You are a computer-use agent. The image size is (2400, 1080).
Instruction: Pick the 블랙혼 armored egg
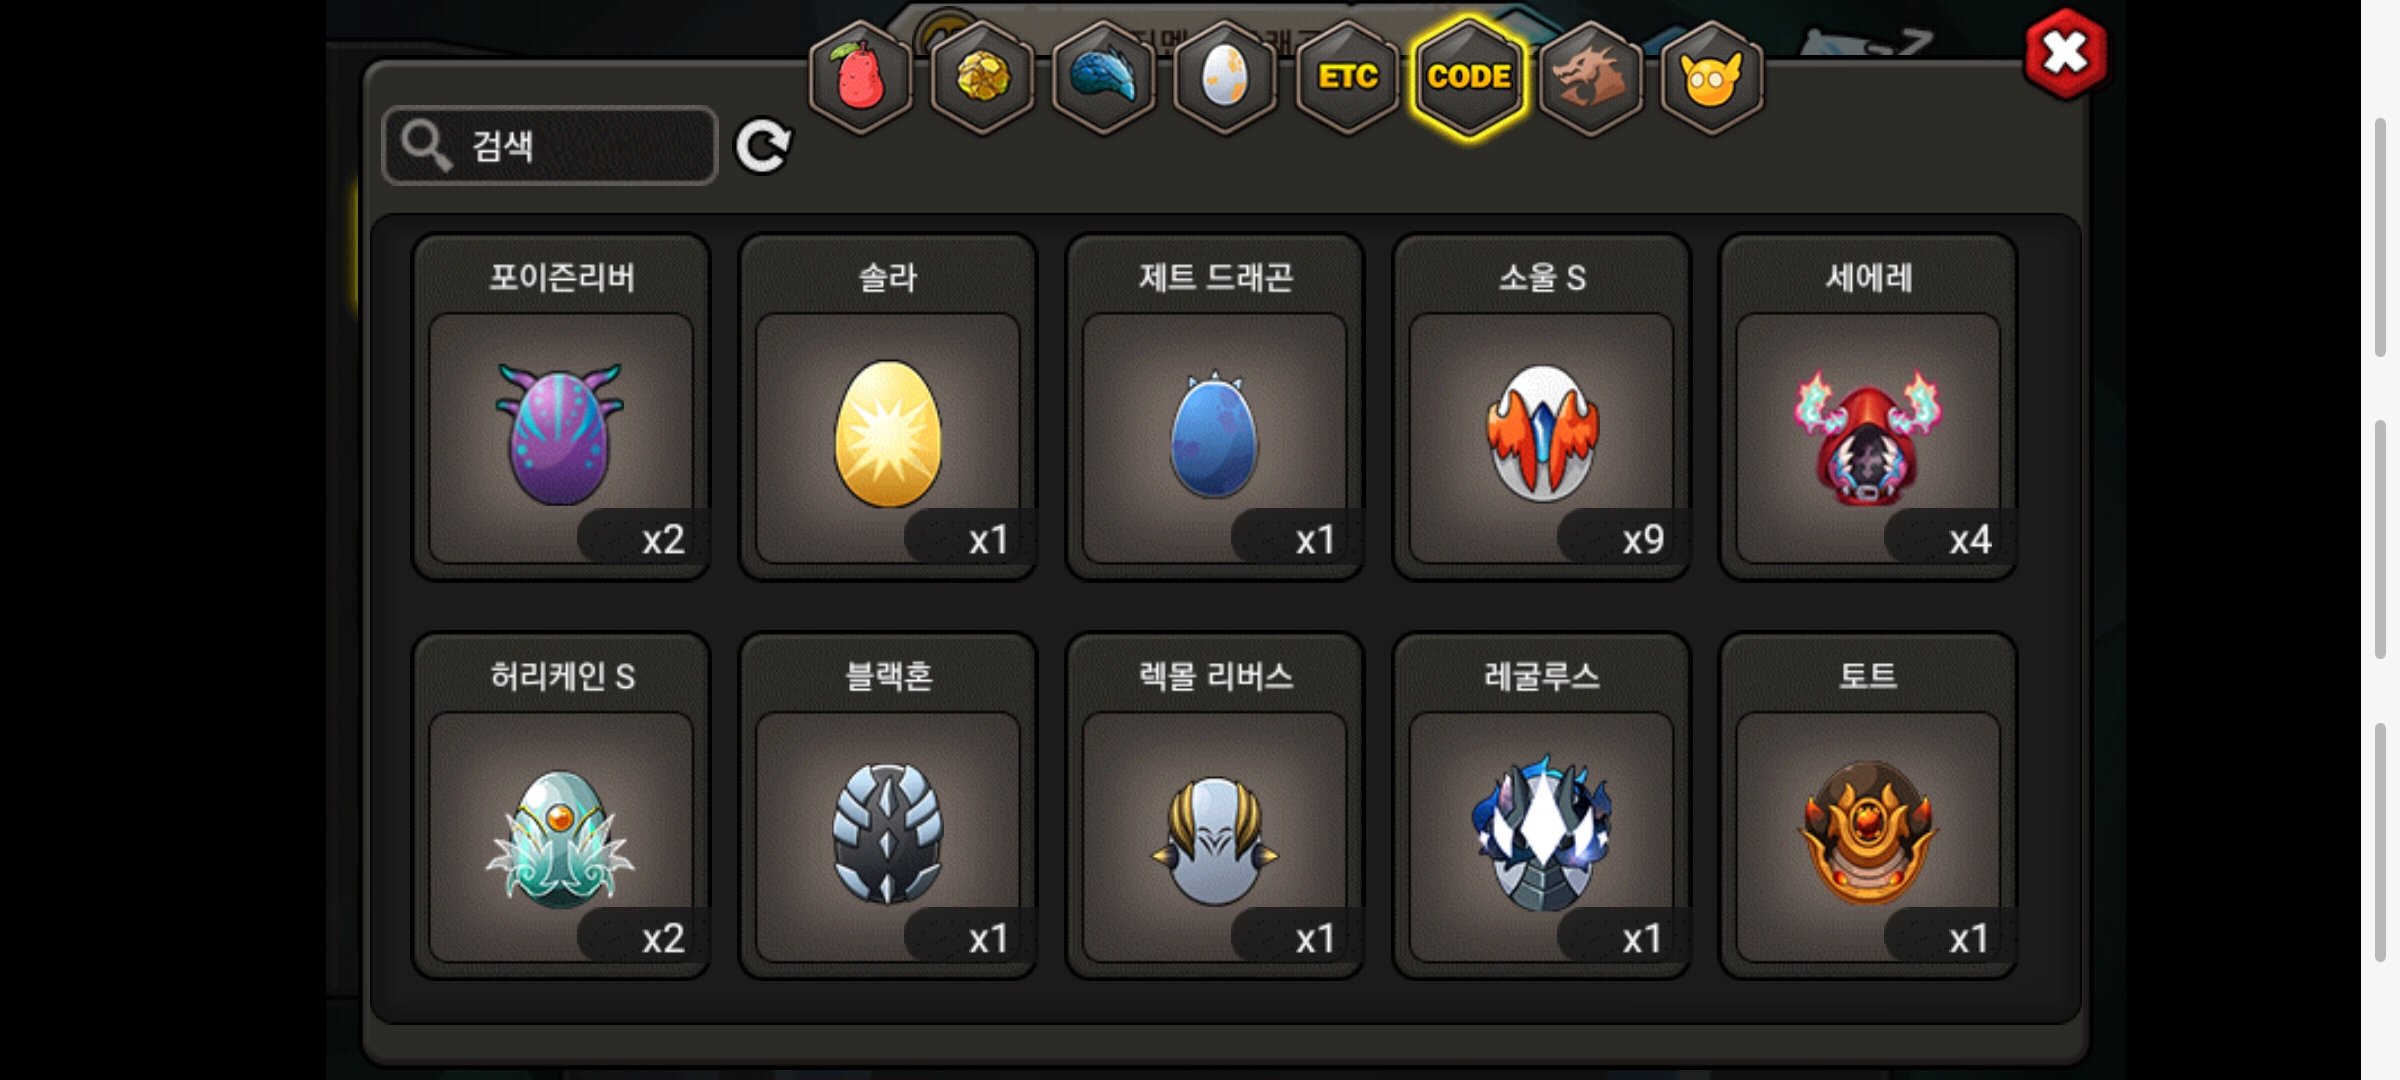pos(888,806)
